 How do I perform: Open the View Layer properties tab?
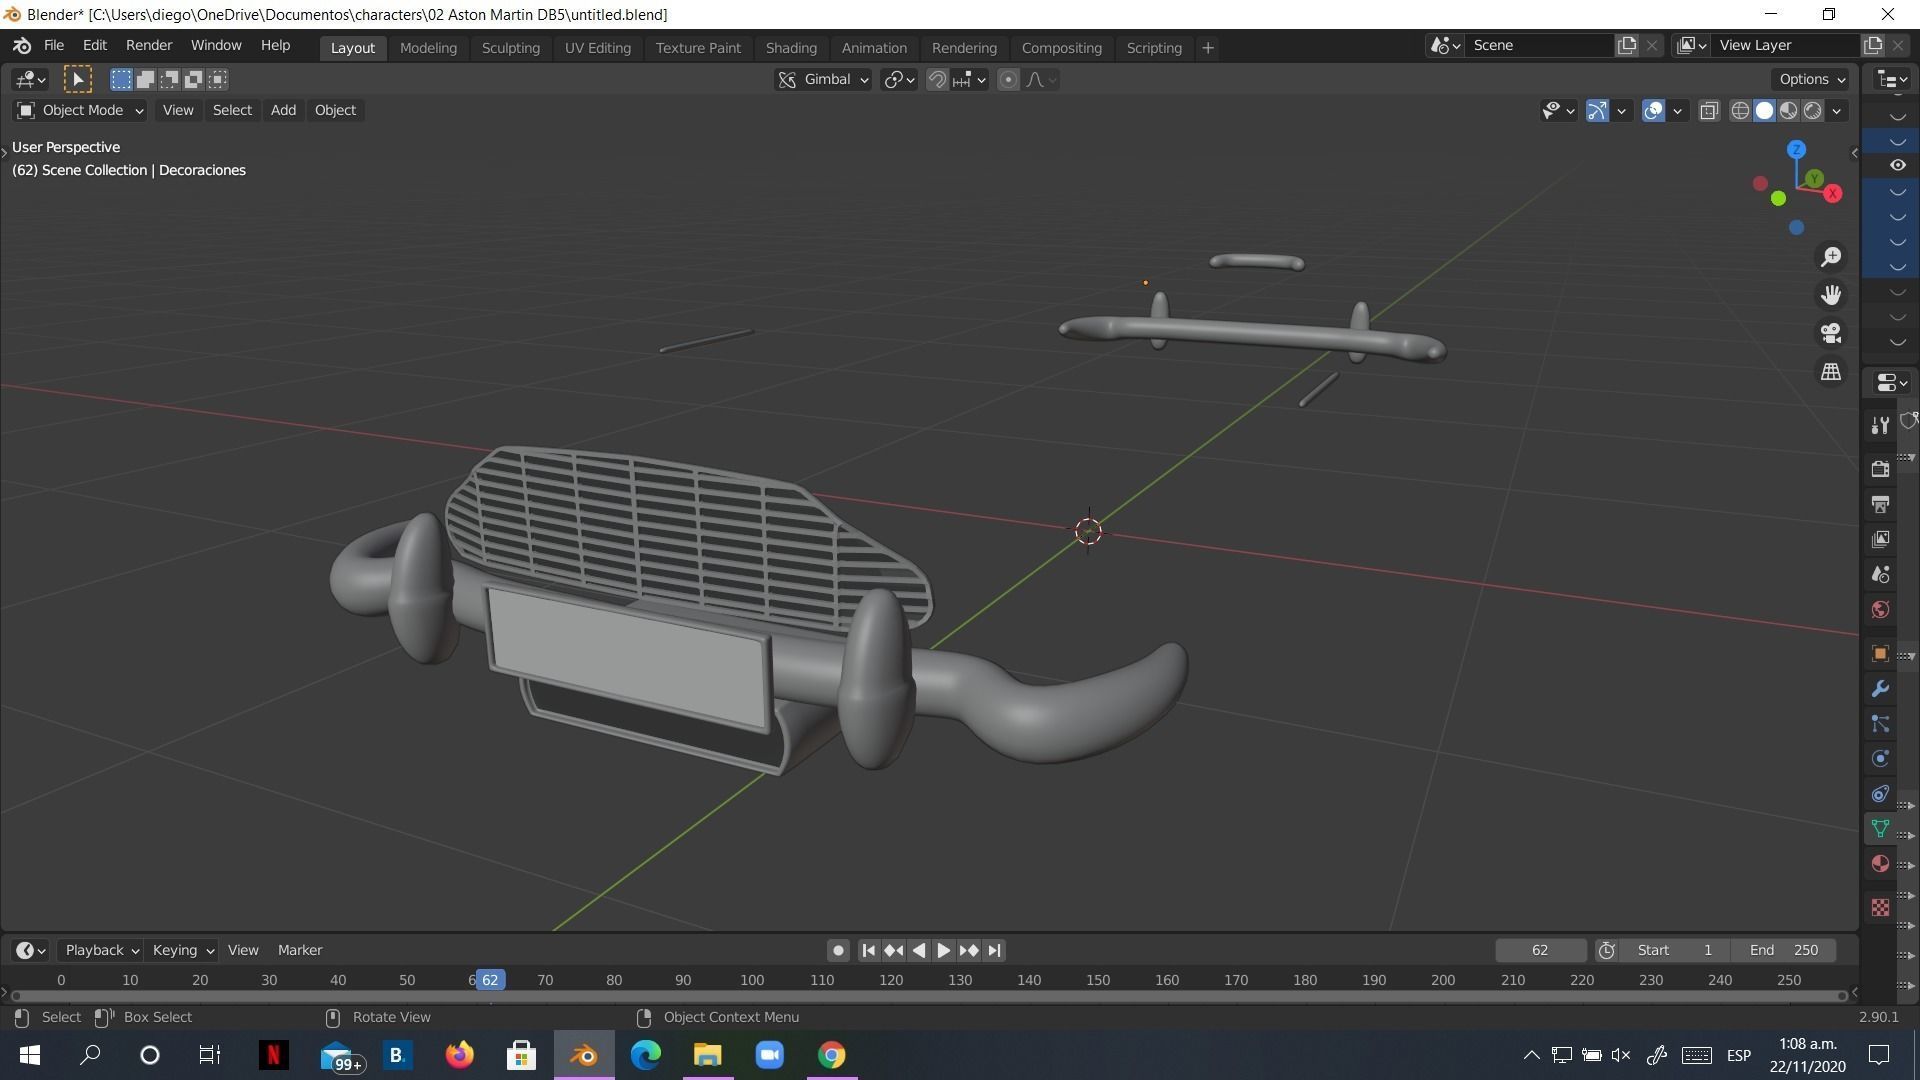(x=1880, y=539)
